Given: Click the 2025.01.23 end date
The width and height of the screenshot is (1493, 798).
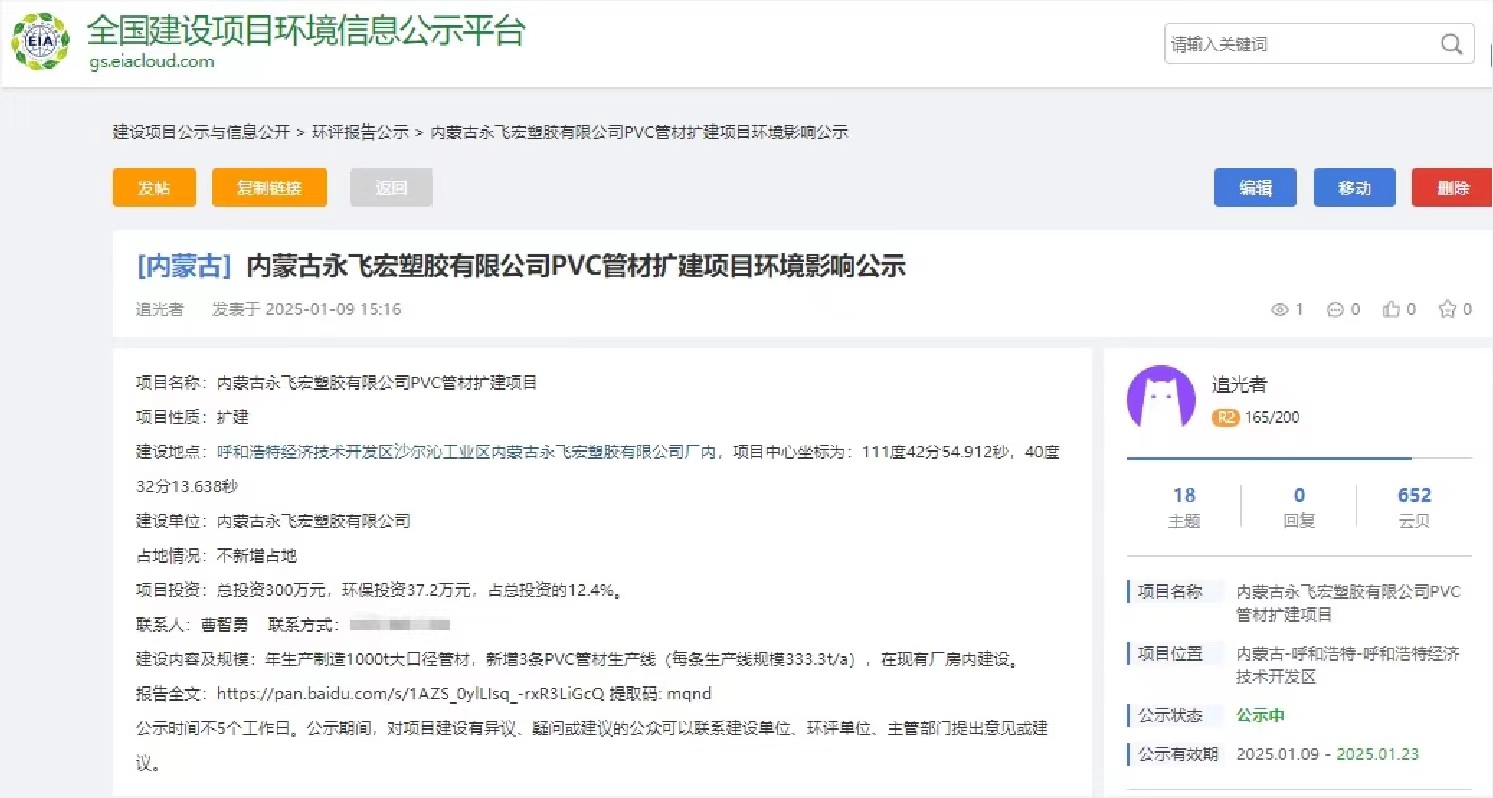Looking at the screenshot, I should (1378, 754).
